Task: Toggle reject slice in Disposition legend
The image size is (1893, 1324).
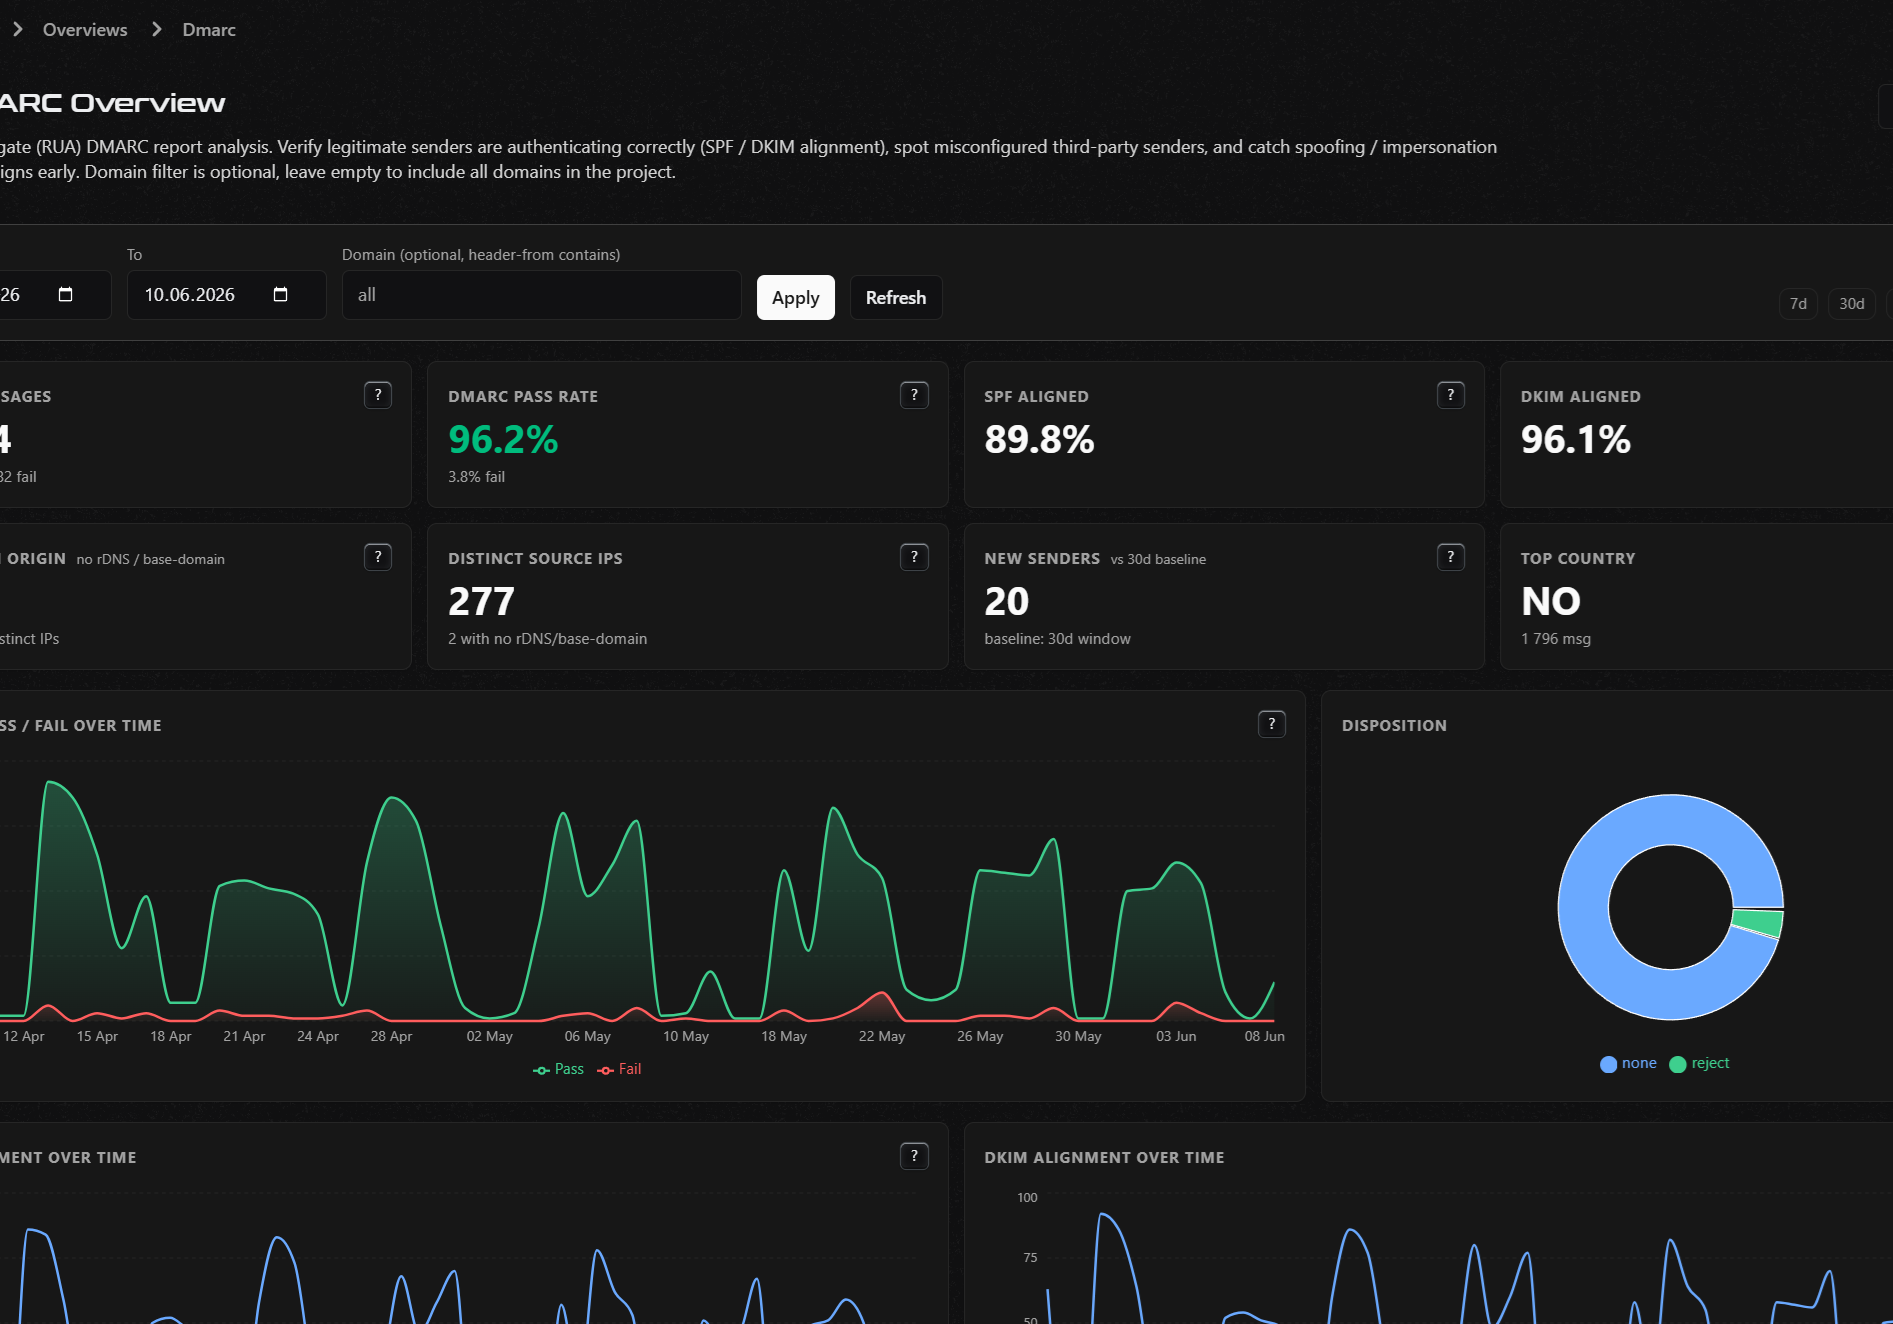Action: (1699, 1063)
